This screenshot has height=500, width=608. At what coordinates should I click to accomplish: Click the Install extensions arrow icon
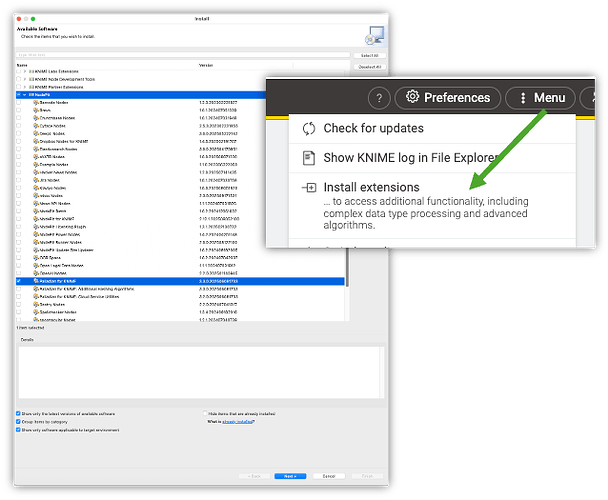309,188
